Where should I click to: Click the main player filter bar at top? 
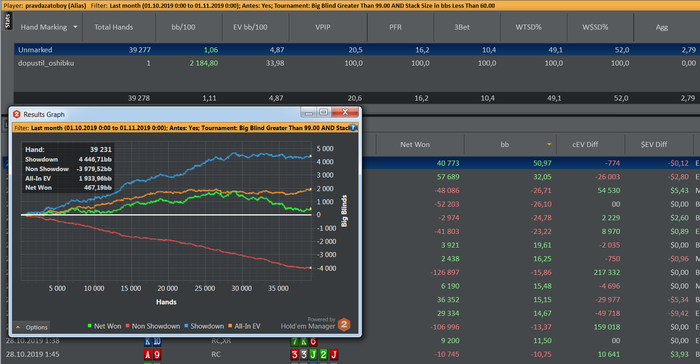(350, 6)
